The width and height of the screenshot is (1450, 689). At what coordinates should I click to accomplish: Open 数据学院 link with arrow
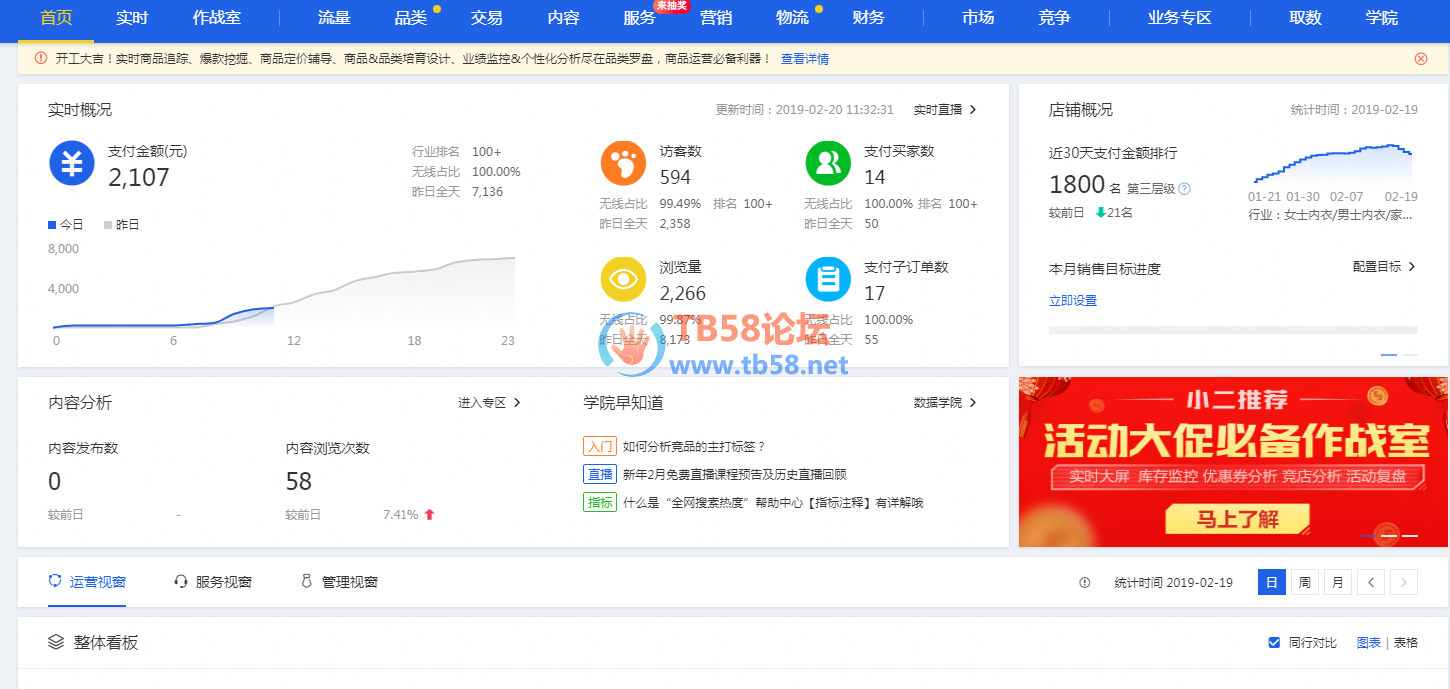945,402
